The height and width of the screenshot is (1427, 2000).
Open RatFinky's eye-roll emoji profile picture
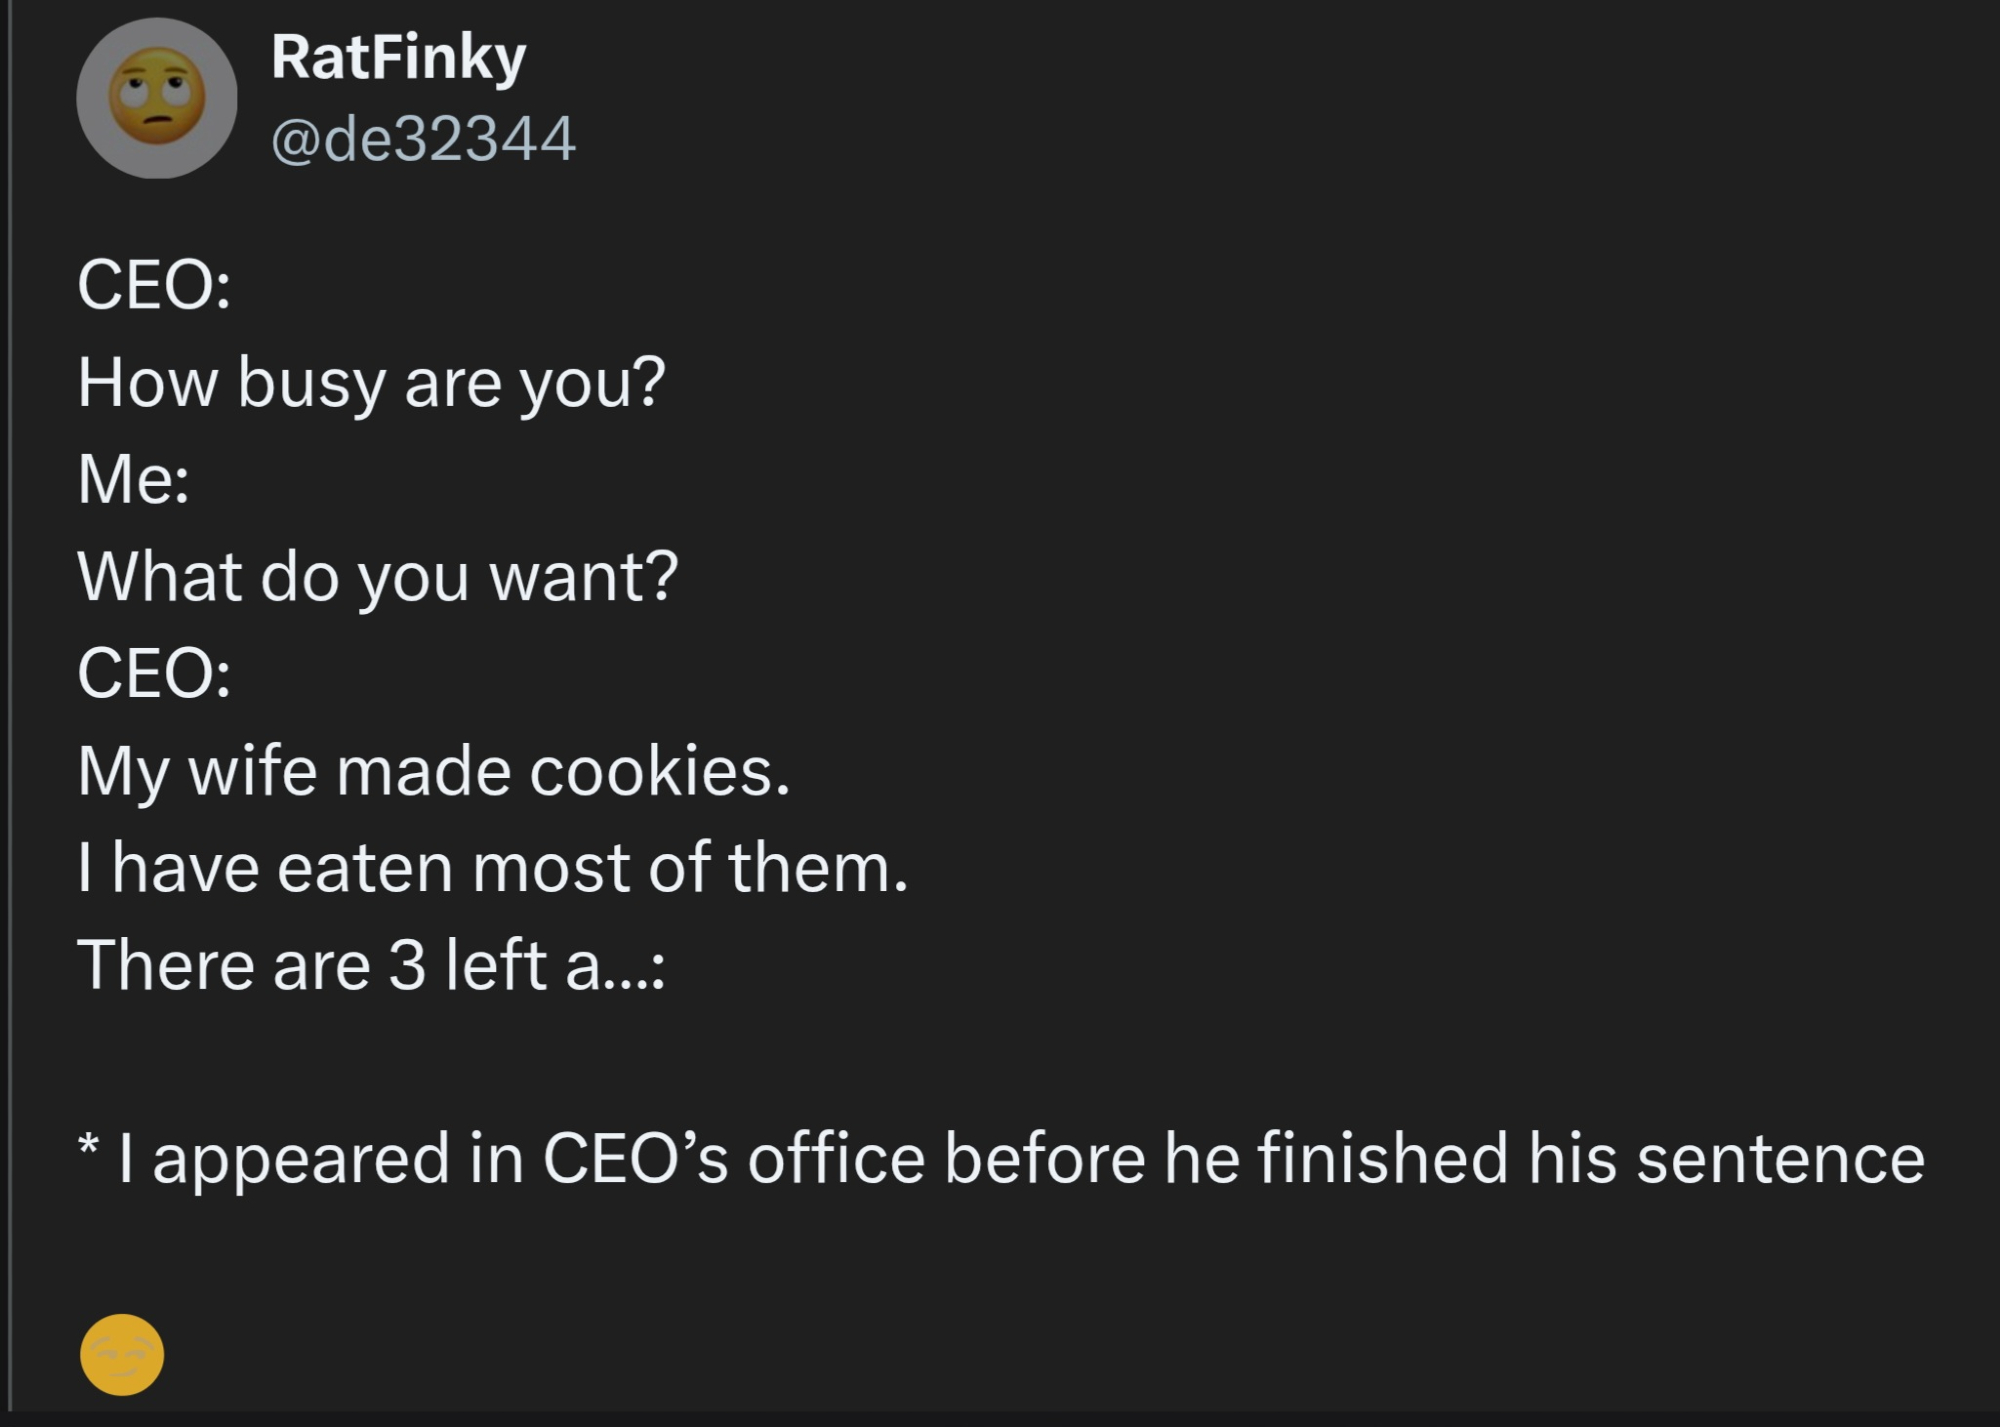[x=157, y=98]
